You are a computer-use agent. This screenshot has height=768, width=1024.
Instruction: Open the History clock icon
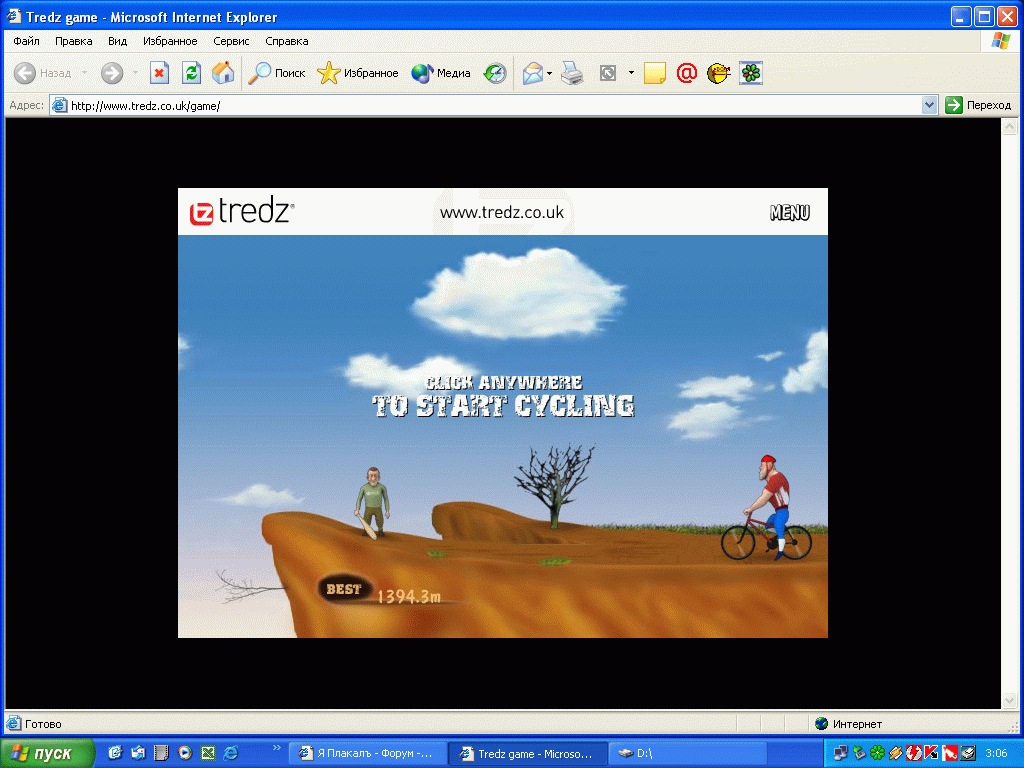[495, 73]
